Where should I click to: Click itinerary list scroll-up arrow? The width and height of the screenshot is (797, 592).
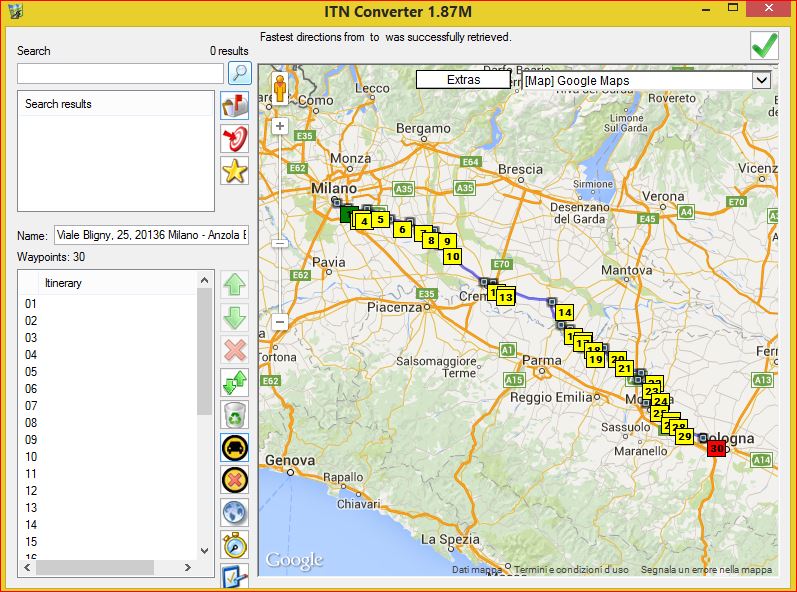point(204,280)
